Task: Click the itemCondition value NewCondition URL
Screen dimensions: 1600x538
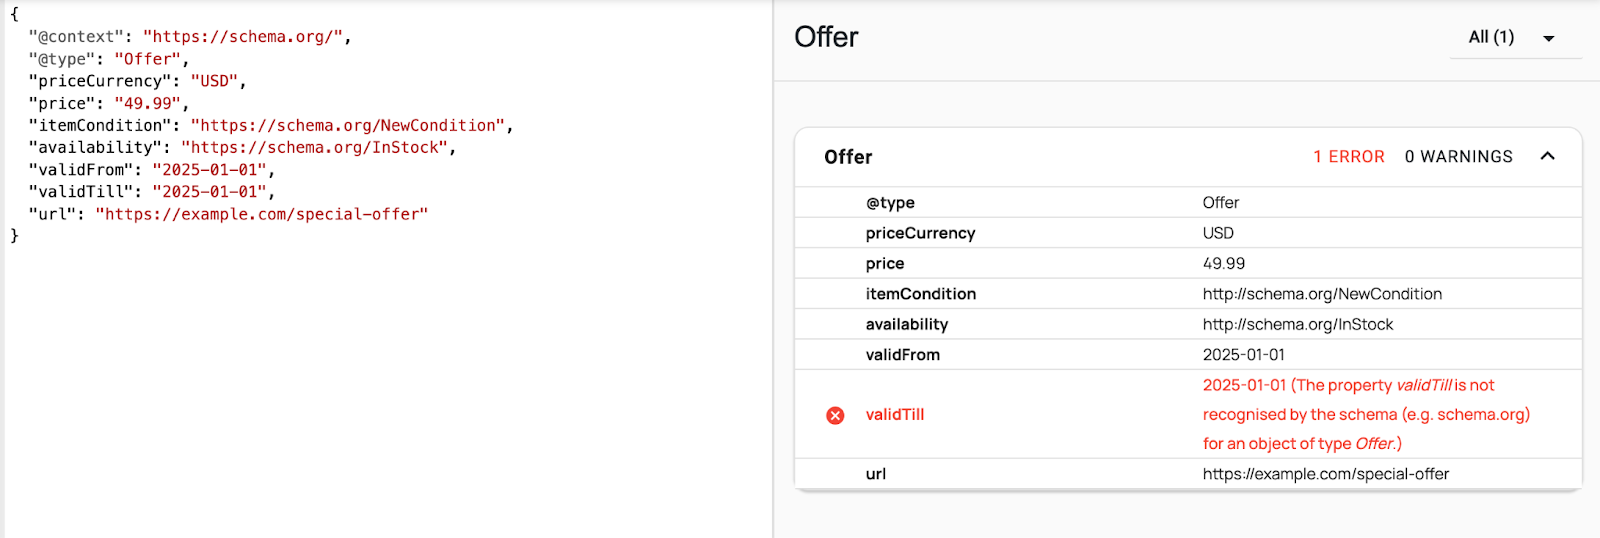Action: [1322, 294]
